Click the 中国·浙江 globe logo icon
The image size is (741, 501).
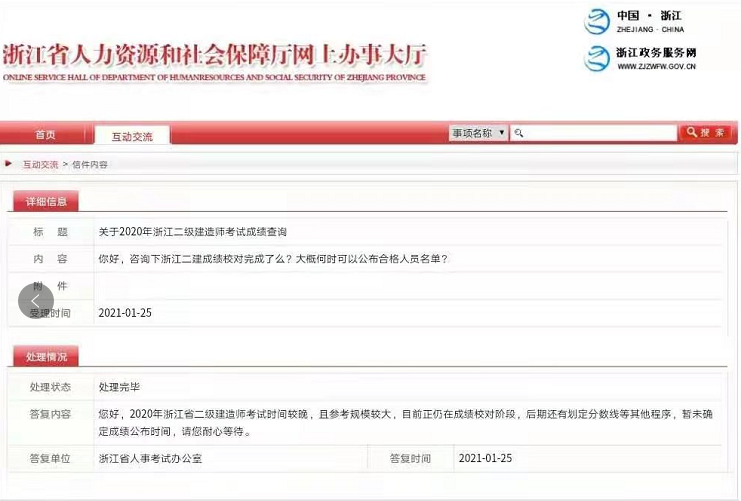pyautogui.click(x=597, y=21)
